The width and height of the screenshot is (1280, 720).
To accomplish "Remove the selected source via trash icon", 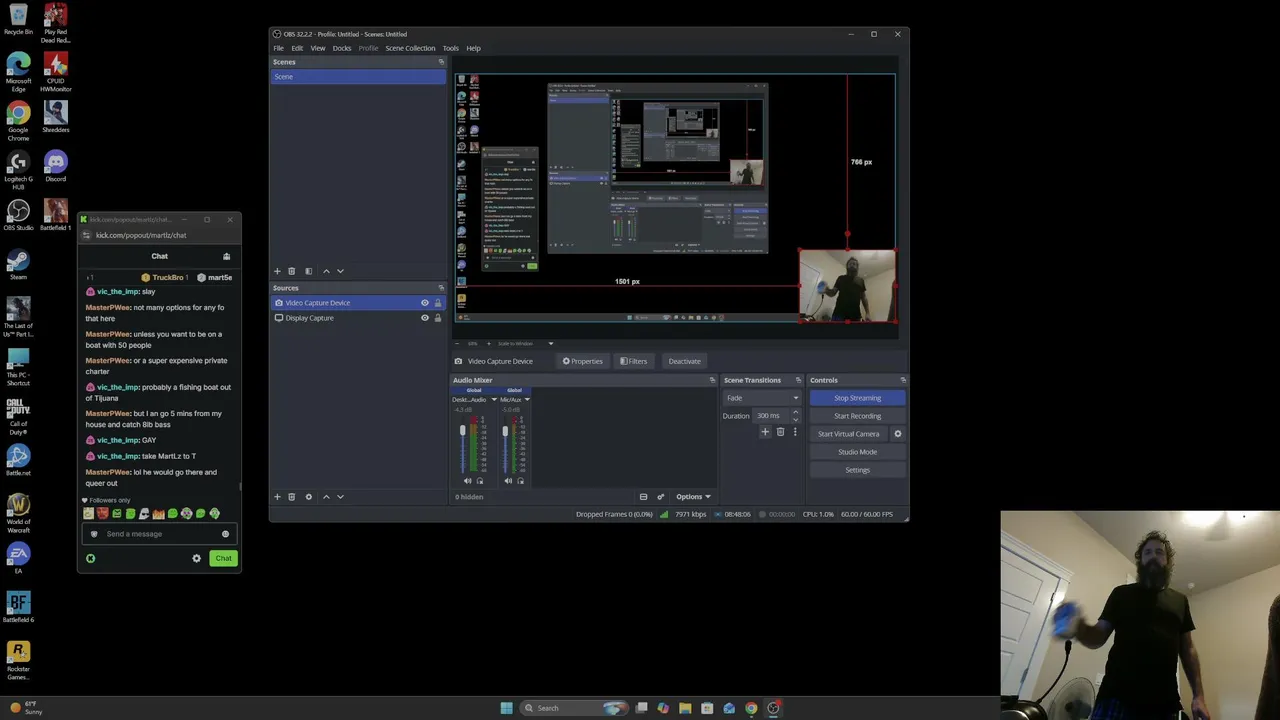I will pos(292,497).
